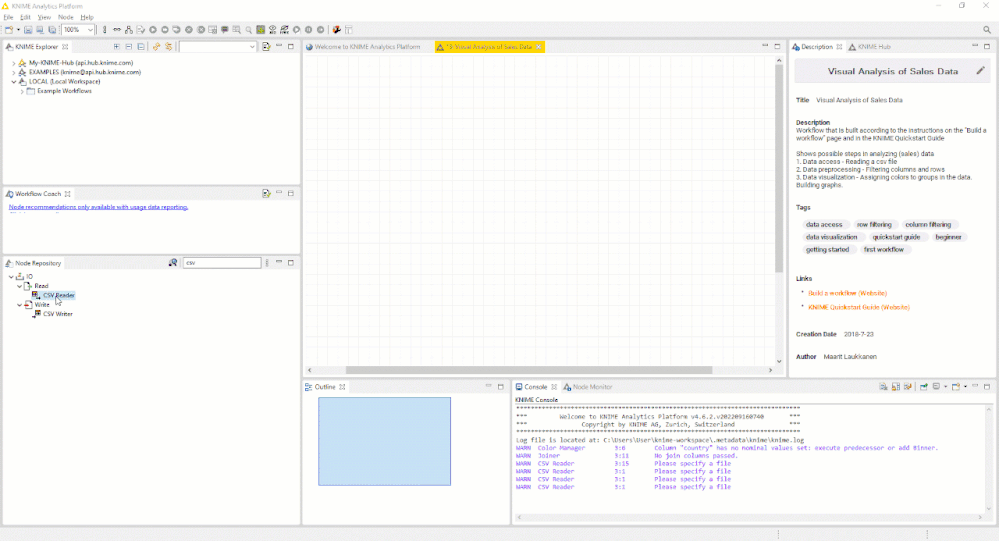Image resolution: width=999 pixels, height=541 pixels.
Task: Open the Node menu
Action: coord(66,17)
